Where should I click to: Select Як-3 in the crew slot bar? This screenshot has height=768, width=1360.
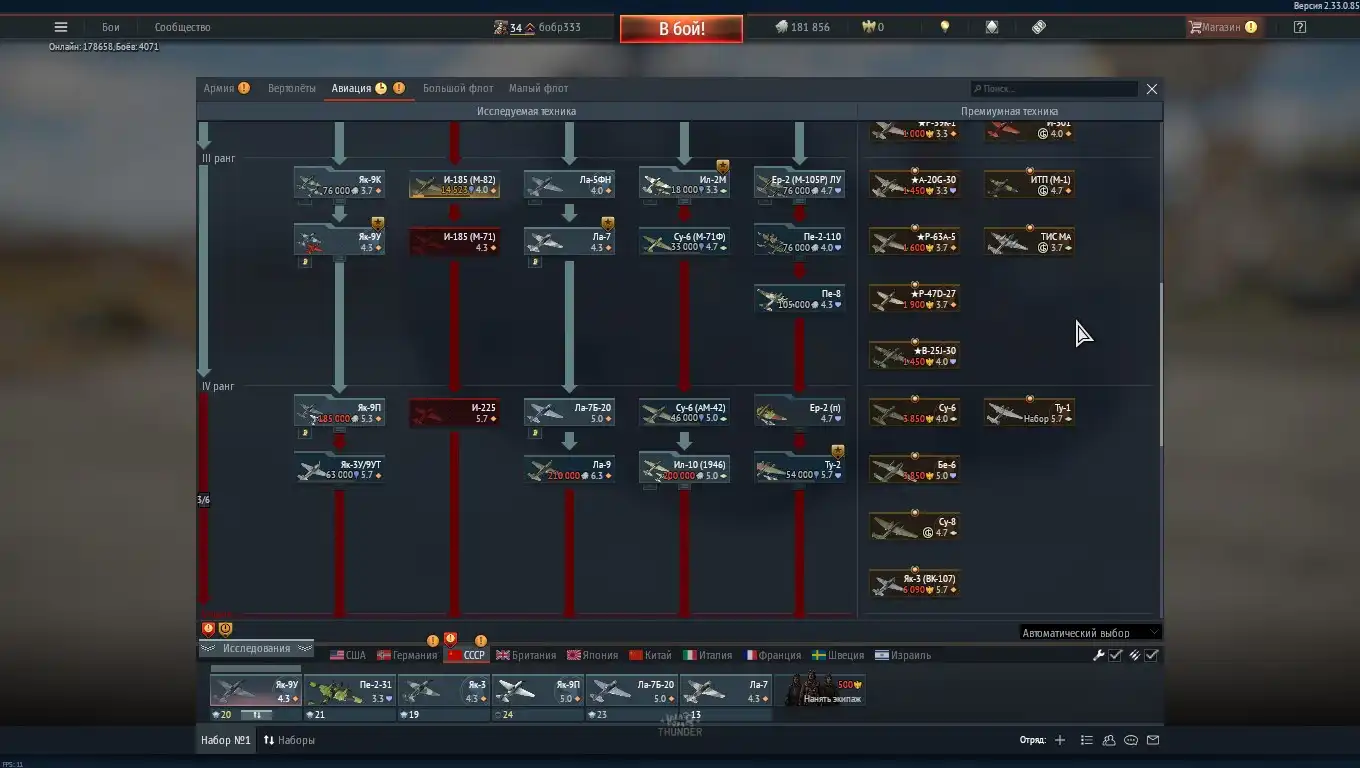pos(444,691)
